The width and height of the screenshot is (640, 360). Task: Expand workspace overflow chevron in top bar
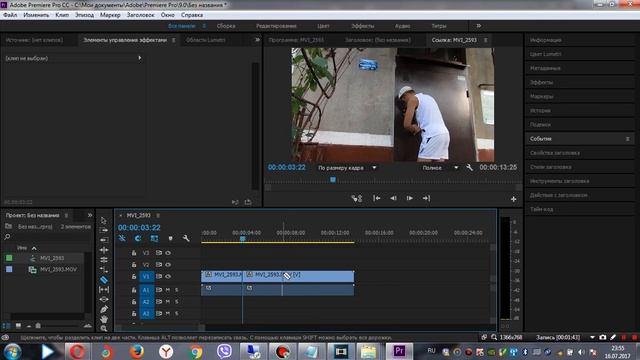tap(478, 26)
